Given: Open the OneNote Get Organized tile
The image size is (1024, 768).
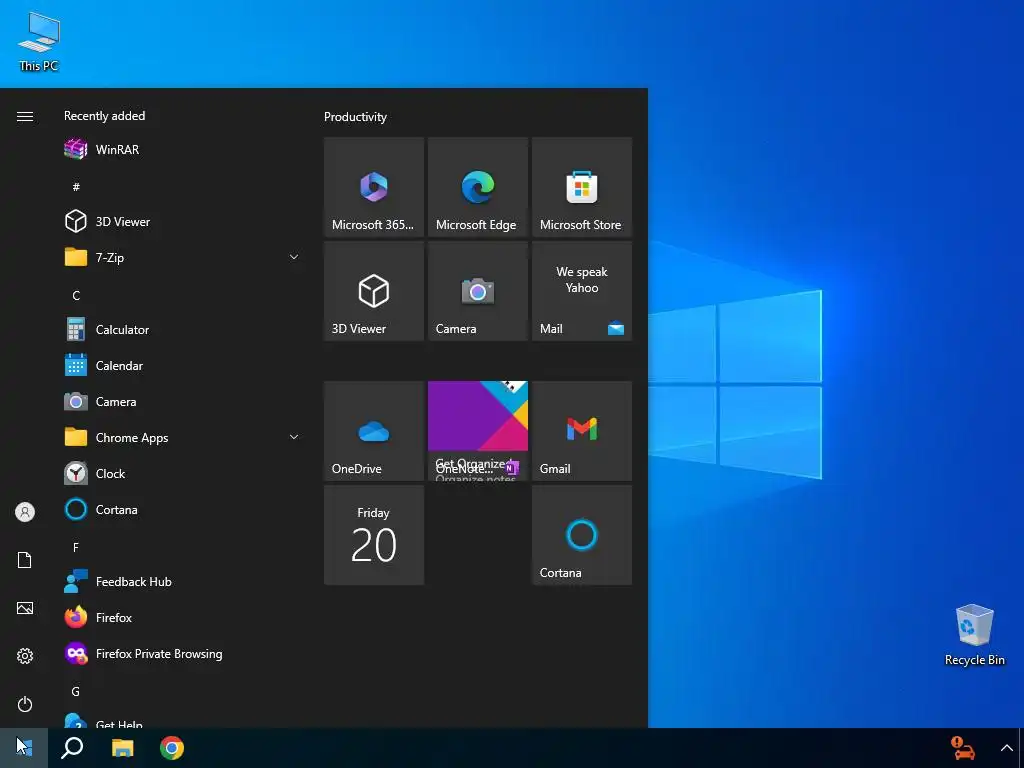Looking at the screenshot, I should [478, 431].
